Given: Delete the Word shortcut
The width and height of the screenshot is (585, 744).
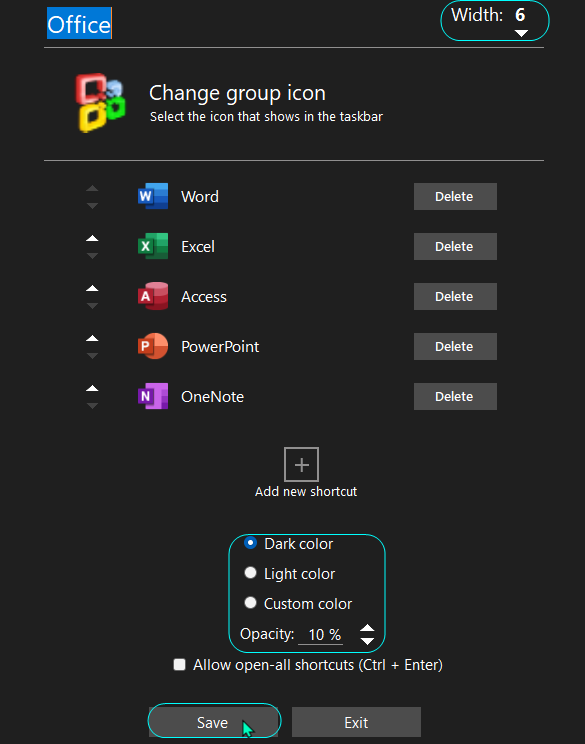Looking at the screenshot, I should [x=455, y=196].
